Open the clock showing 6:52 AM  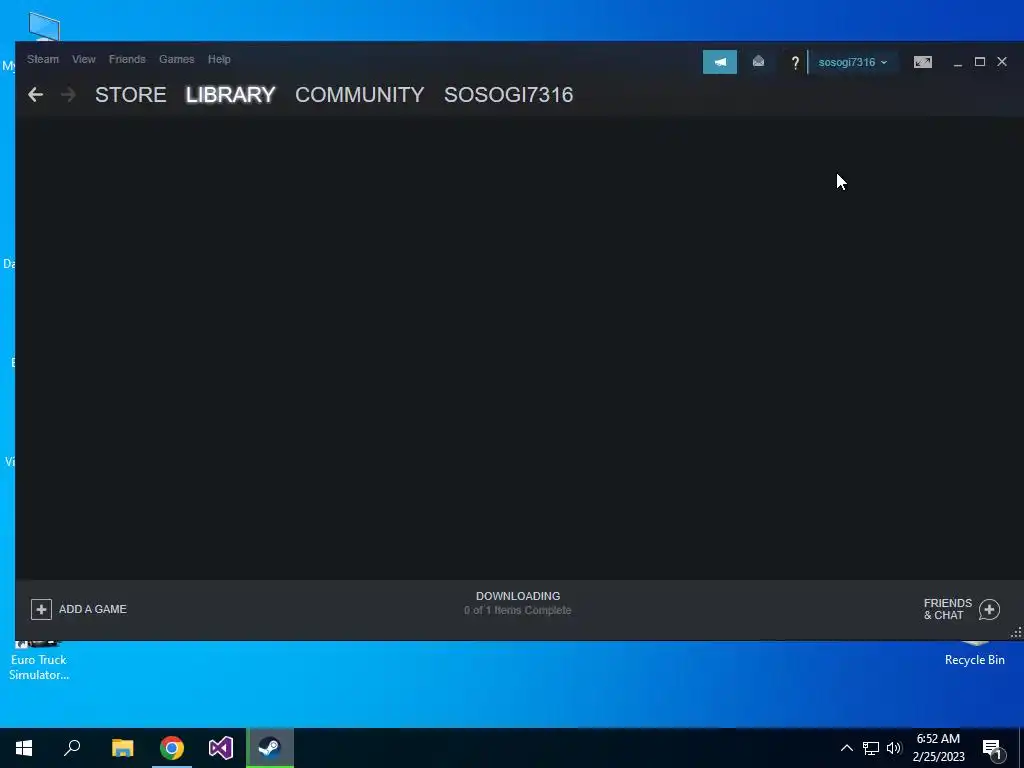point(938,748)
